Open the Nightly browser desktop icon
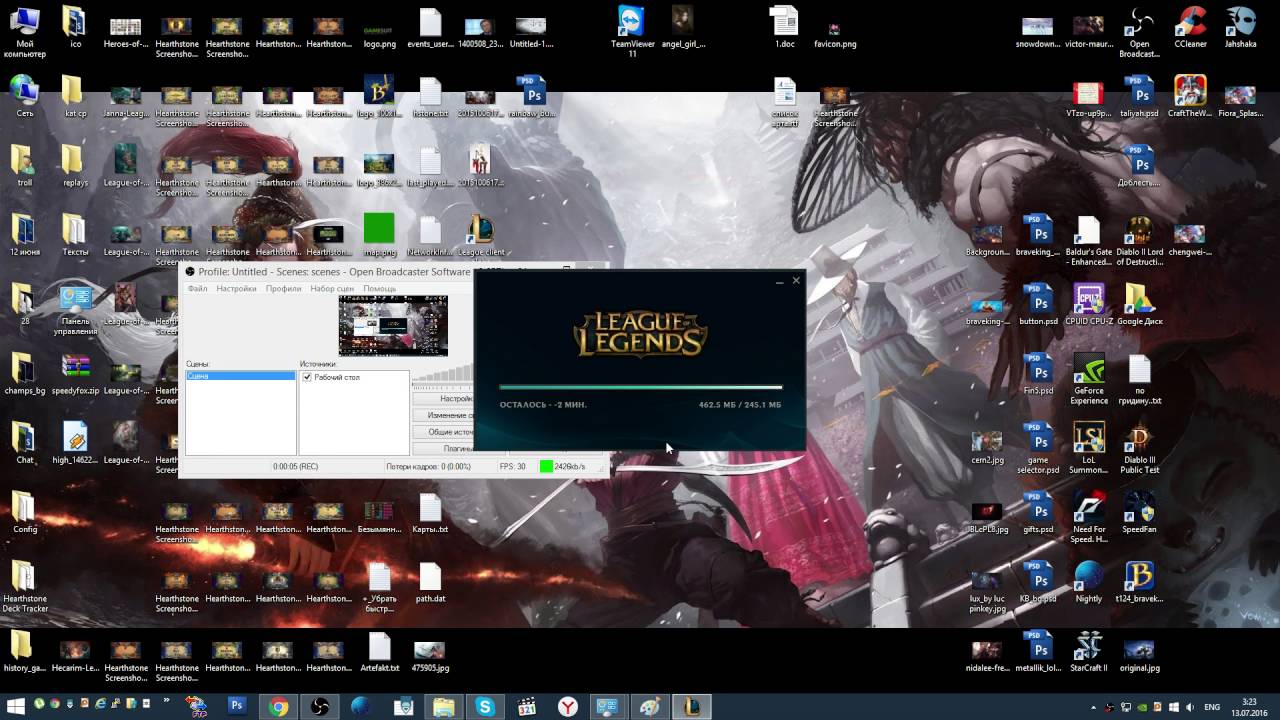Screen dimensions: 1280x720 (x=1088, y=581)
